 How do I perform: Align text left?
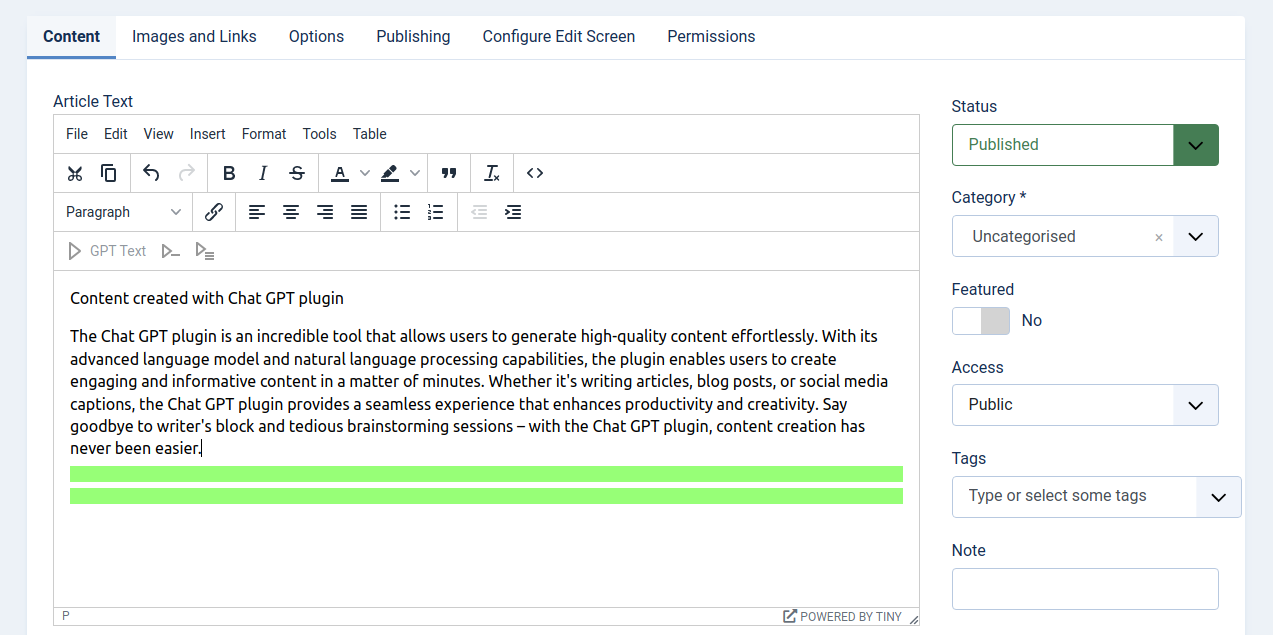click(257, 212)
